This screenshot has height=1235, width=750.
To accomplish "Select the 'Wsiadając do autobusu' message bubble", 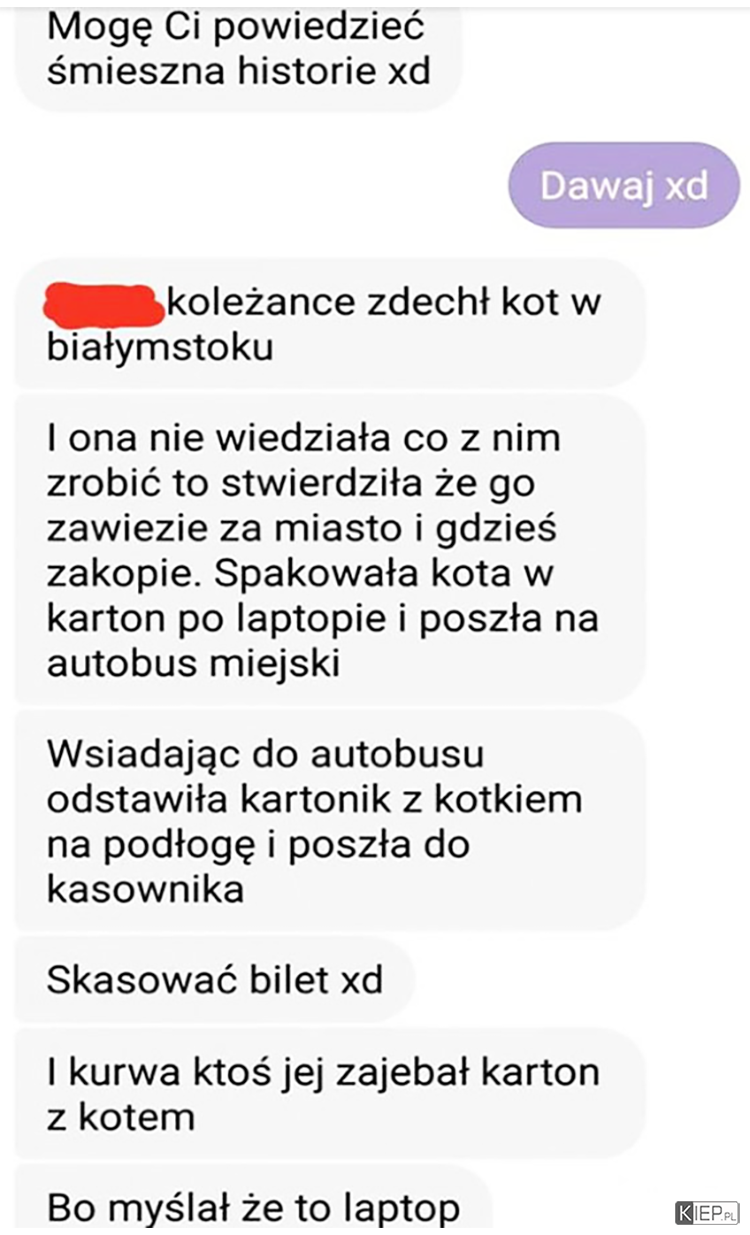I will (330, 820).
